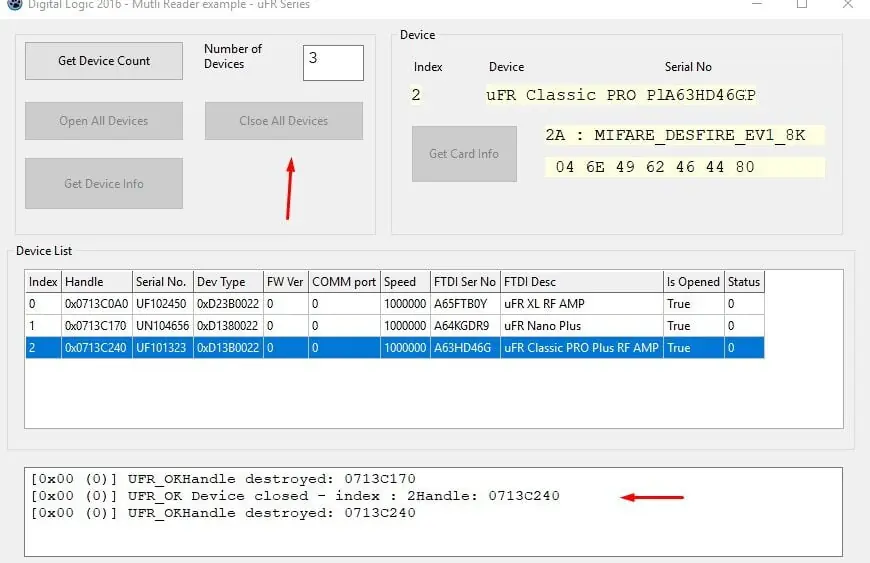The height and width of the screenshot is (563, 870).
Task: Click the Status column header
Action: click(744, 282)
